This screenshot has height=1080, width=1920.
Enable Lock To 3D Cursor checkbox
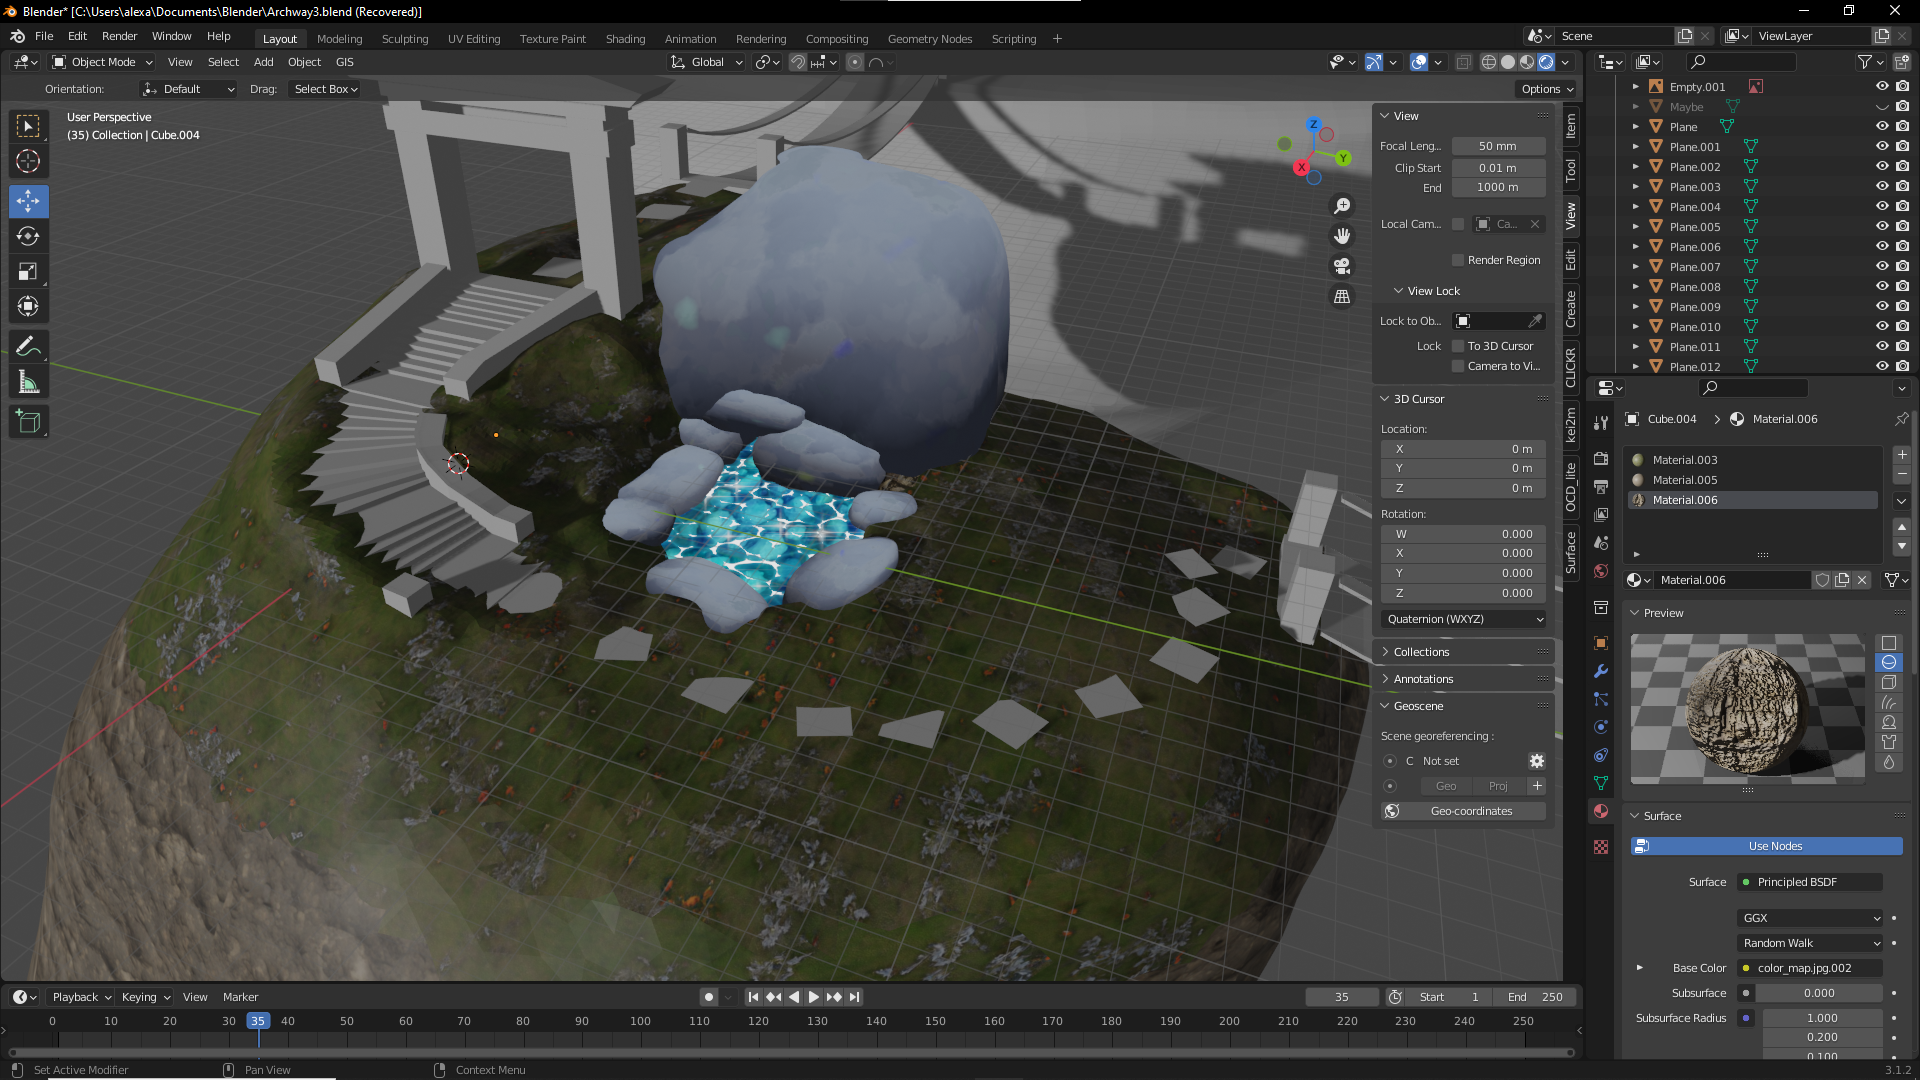click(x=1458, y=346)
